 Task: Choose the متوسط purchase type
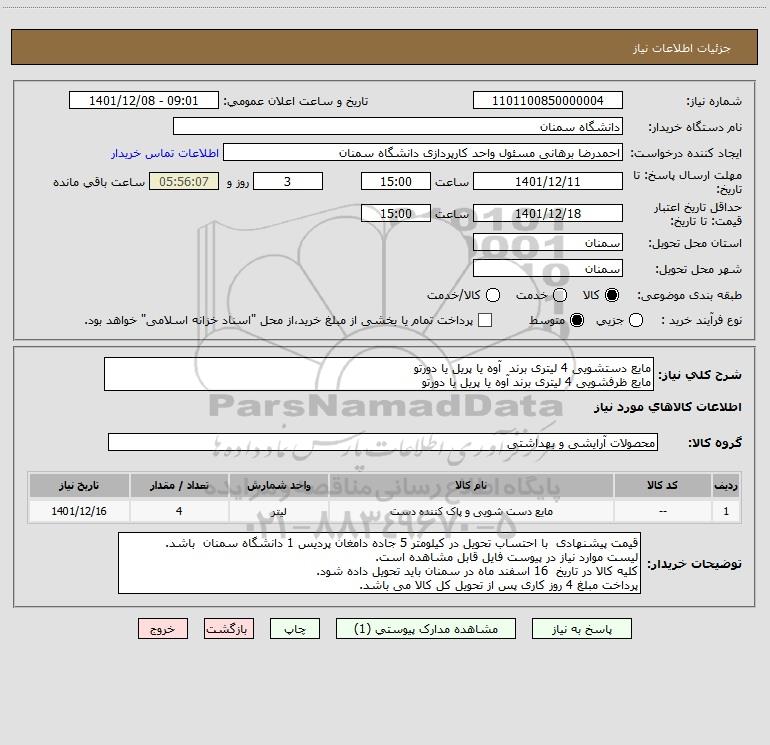(577, 320)
